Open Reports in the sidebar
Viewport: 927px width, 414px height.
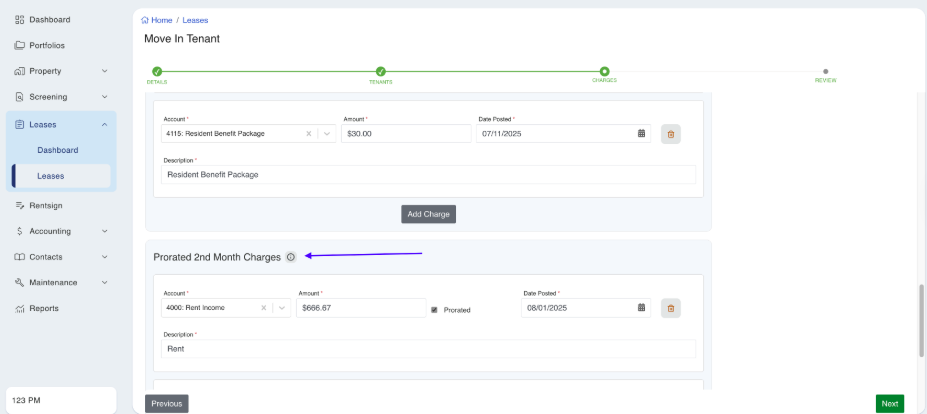(42, 308)
